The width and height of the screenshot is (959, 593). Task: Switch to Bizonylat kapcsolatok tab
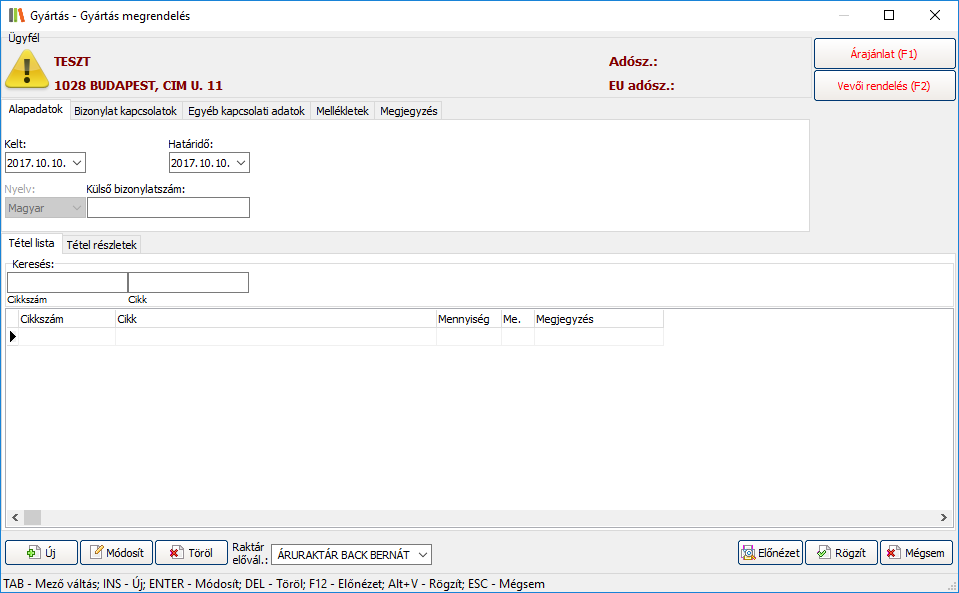[x=125, y=111]
